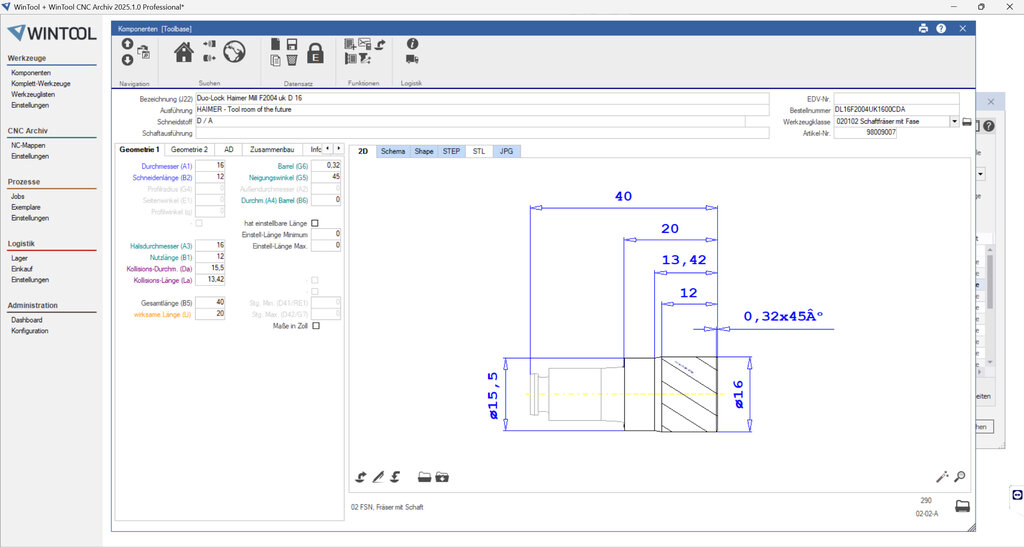Select the Geometrie 1 tab
The image size is (1024, 547).
coord(139,149)
